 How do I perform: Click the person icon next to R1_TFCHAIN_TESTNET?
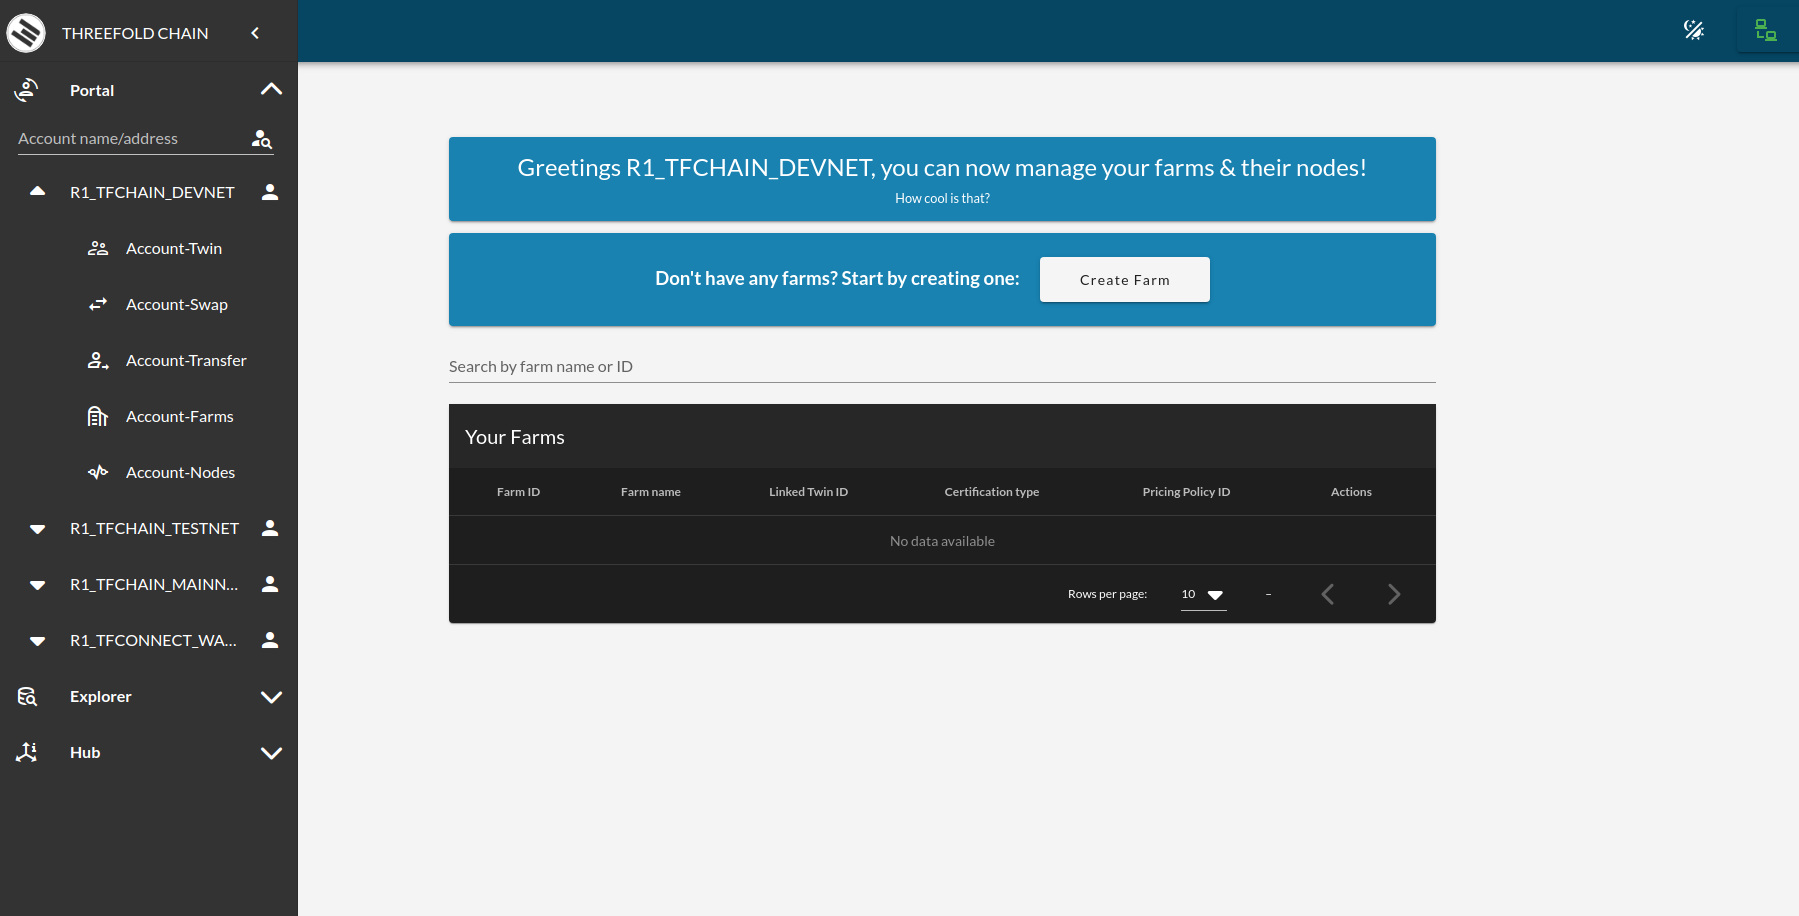coord(269,528)
